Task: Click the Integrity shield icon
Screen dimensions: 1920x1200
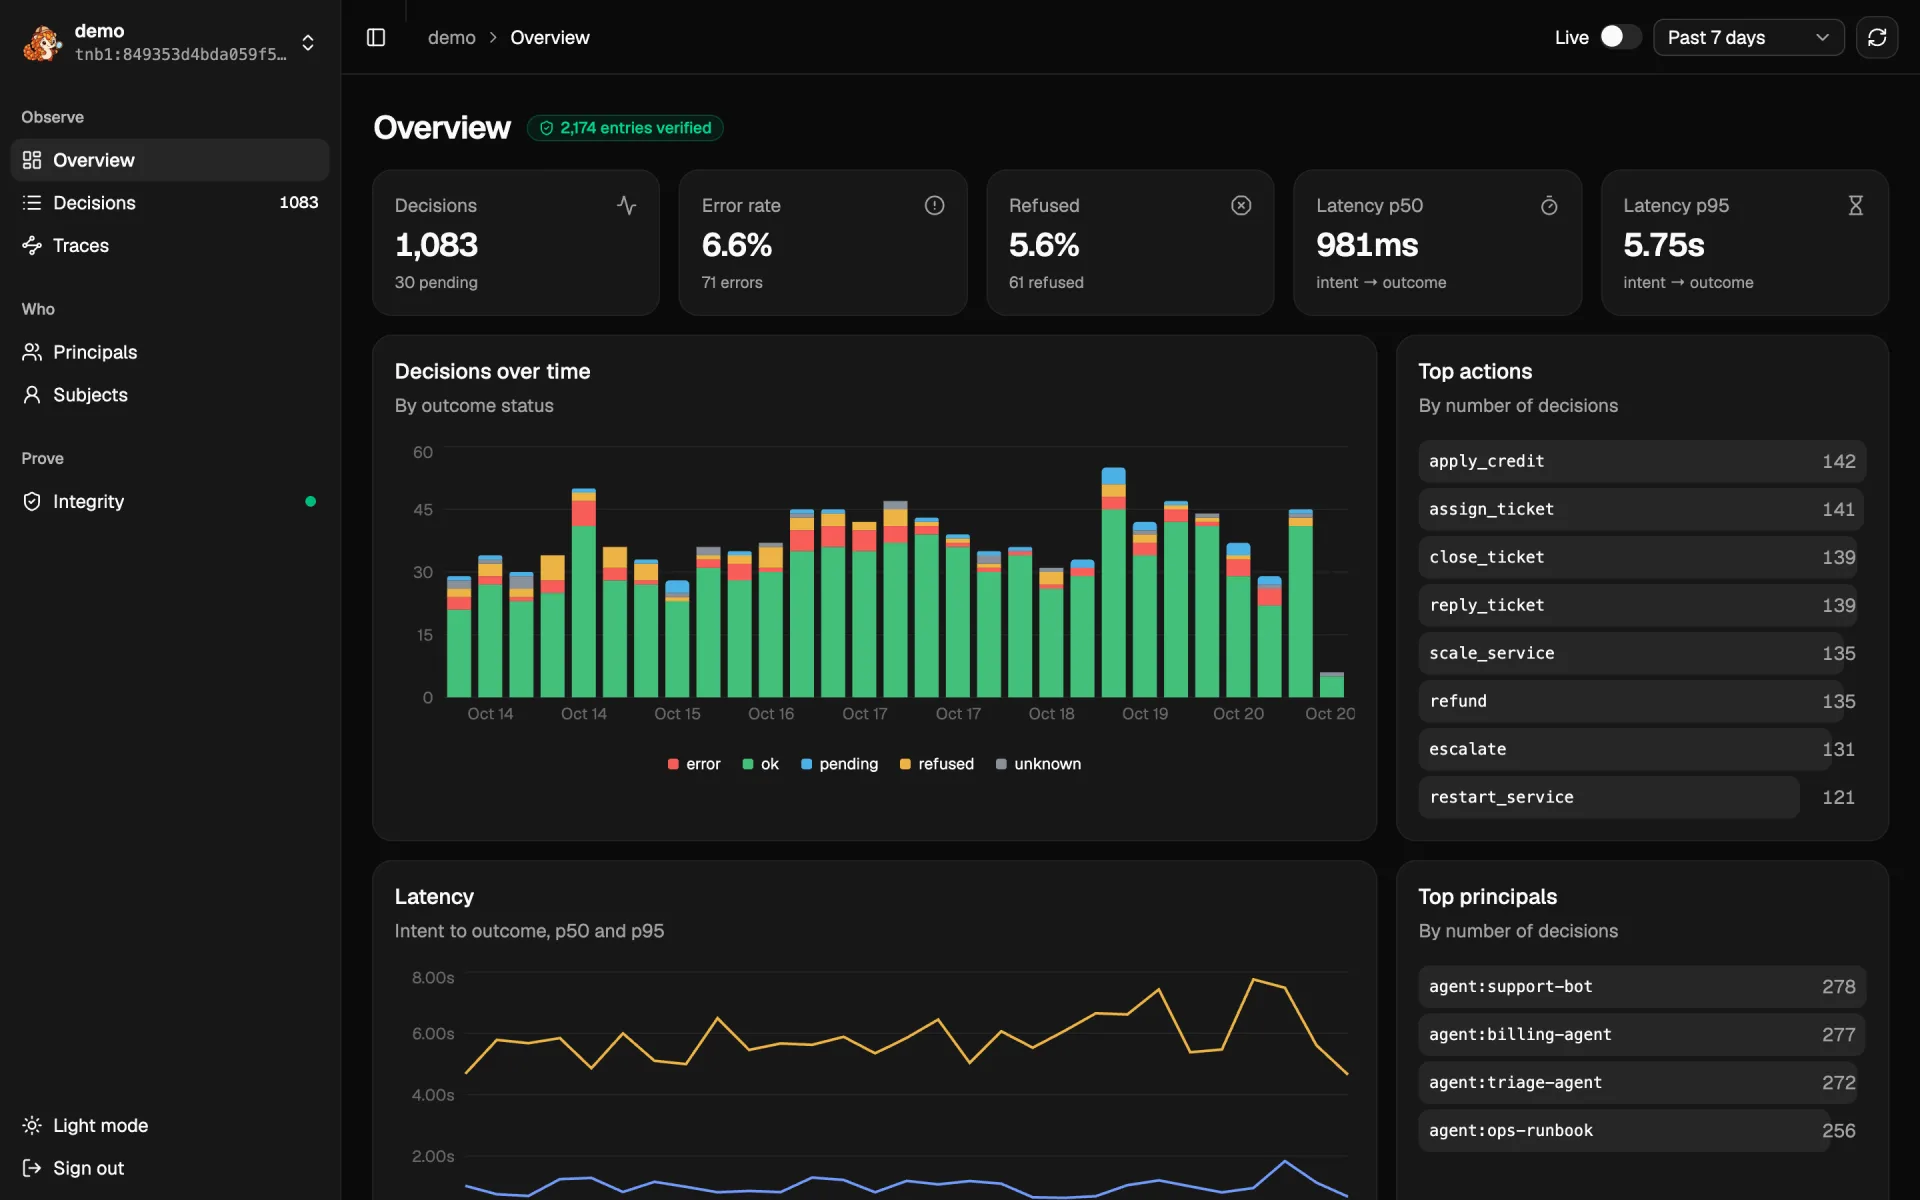Action: (32, 501)
